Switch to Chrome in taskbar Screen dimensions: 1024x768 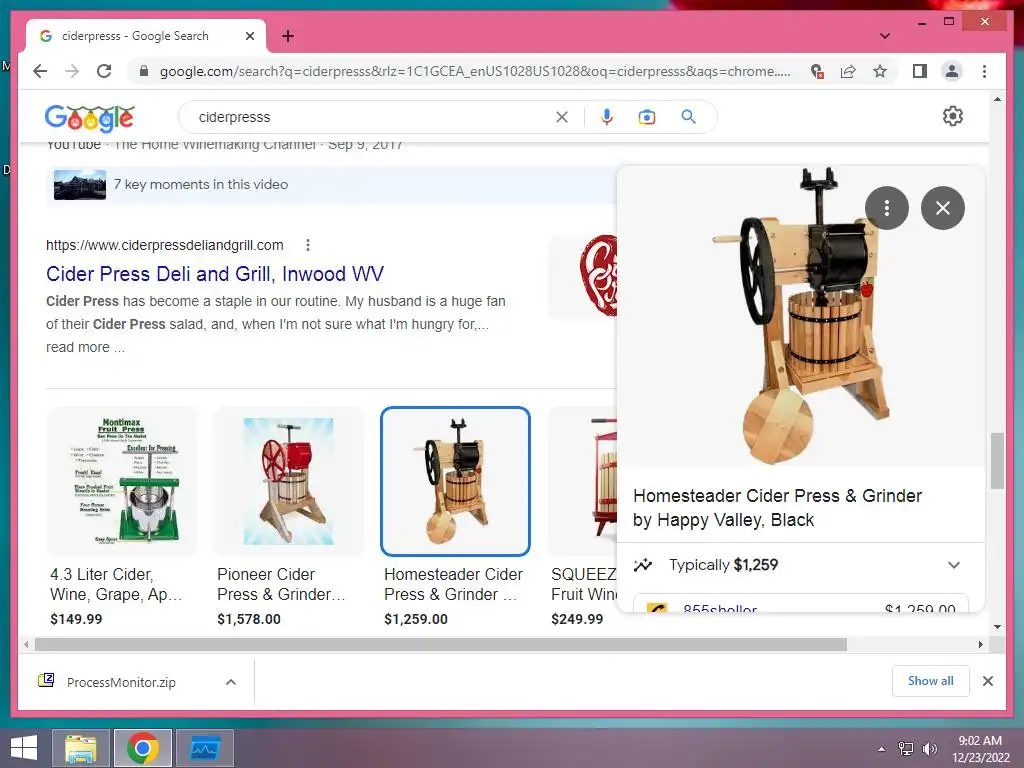142,748
